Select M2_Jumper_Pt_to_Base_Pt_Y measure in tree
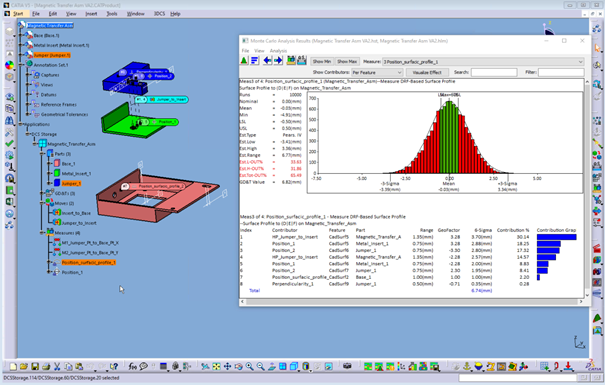This screenshot has width=605, height=385. (90, 253)
